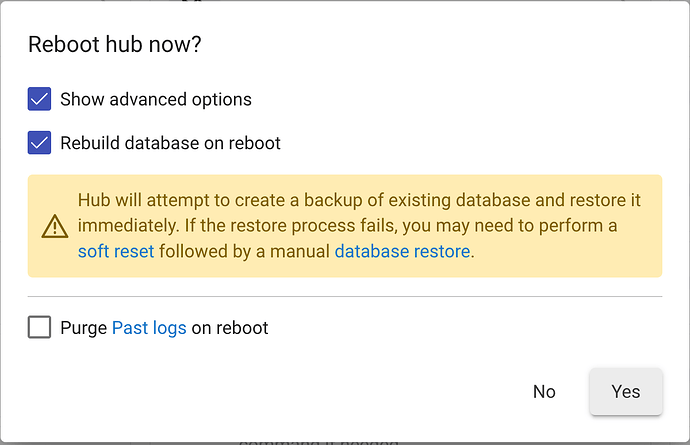The height and width of the screenshot is (445, 690).
Task: Confirm the reboot with Yes
Action: 626,391
